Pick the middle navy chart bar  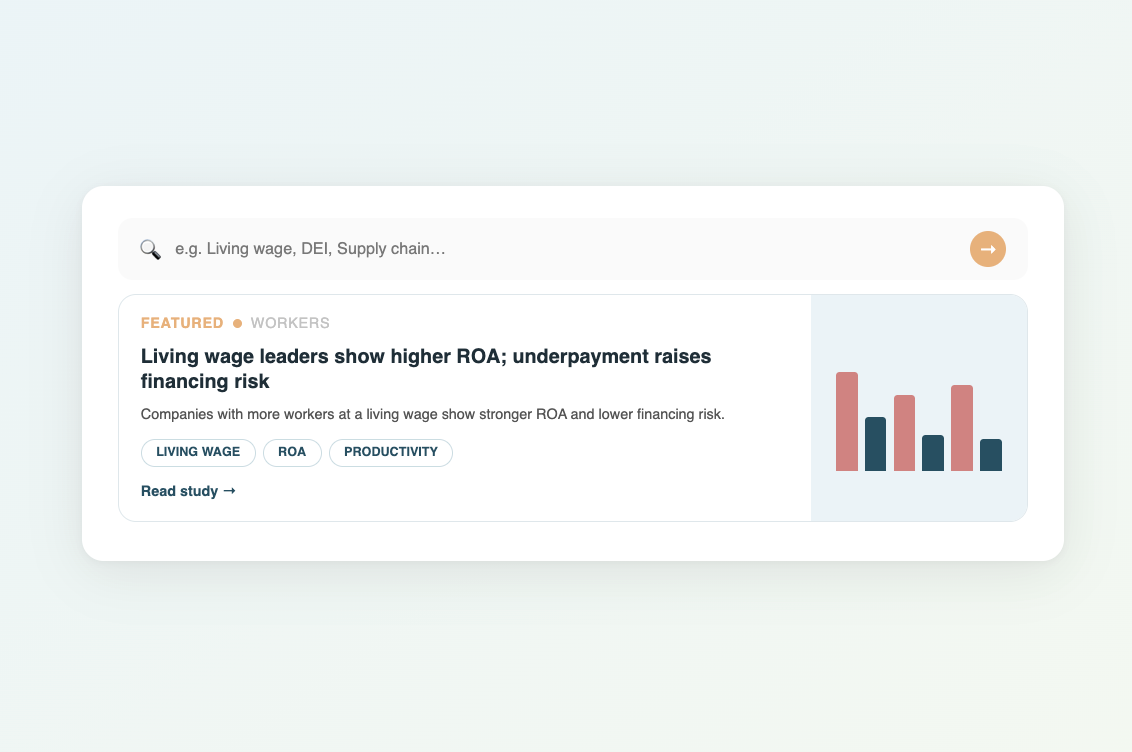(933, 453)
